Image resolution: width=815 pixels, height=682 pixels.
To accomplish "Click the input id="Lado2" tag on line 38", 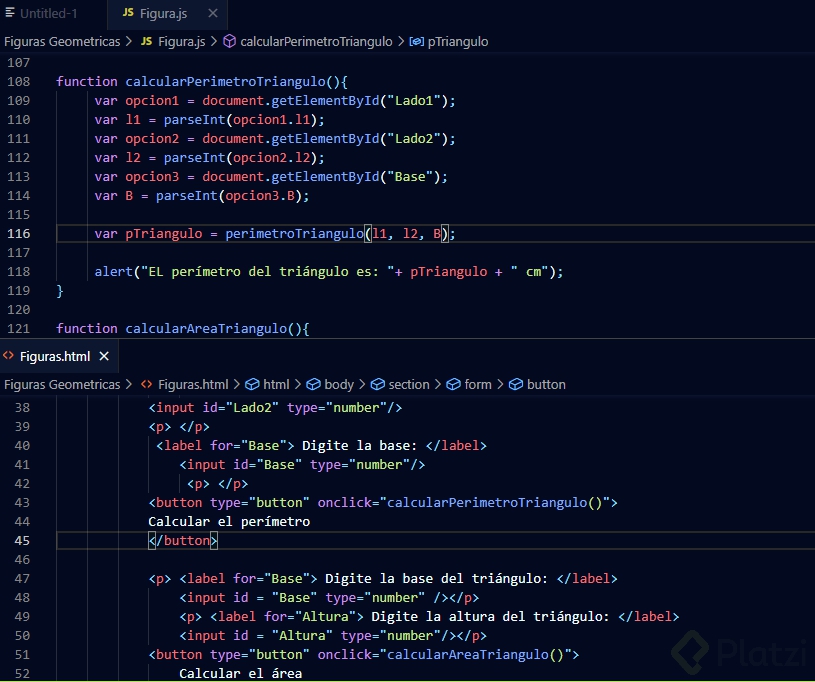I will point(275,408).
